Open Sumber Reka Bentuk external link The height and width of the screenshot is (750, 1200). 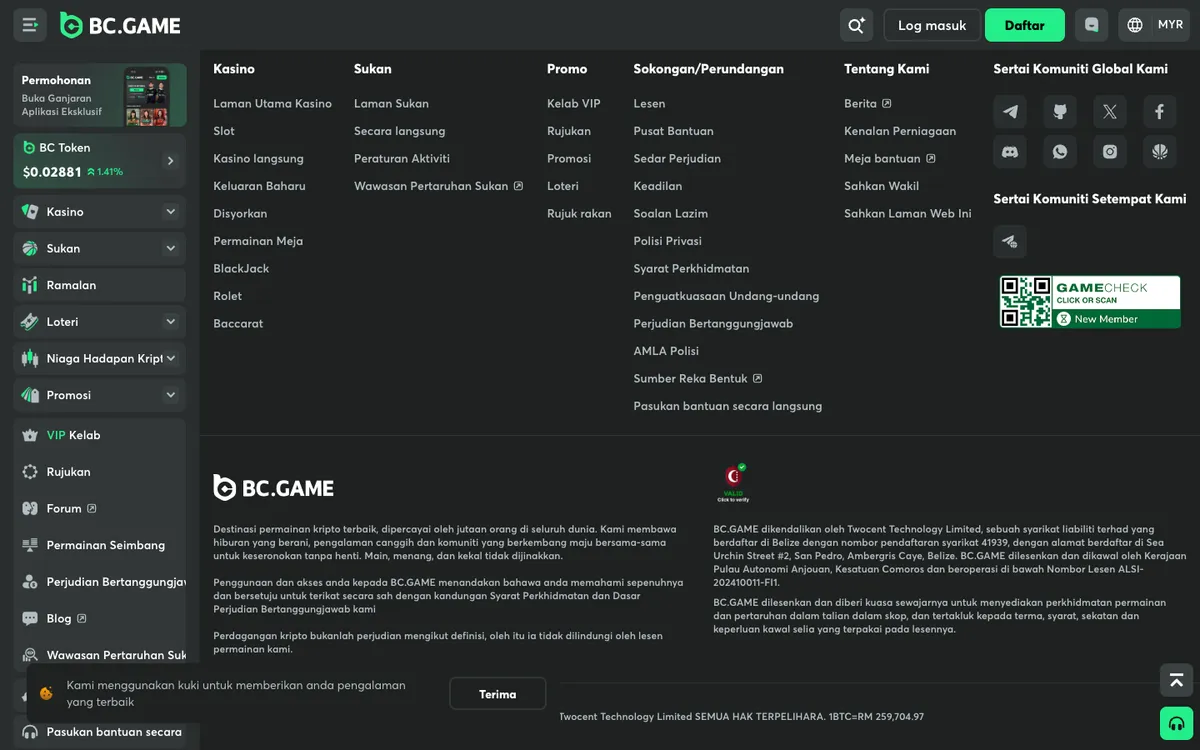698,379
